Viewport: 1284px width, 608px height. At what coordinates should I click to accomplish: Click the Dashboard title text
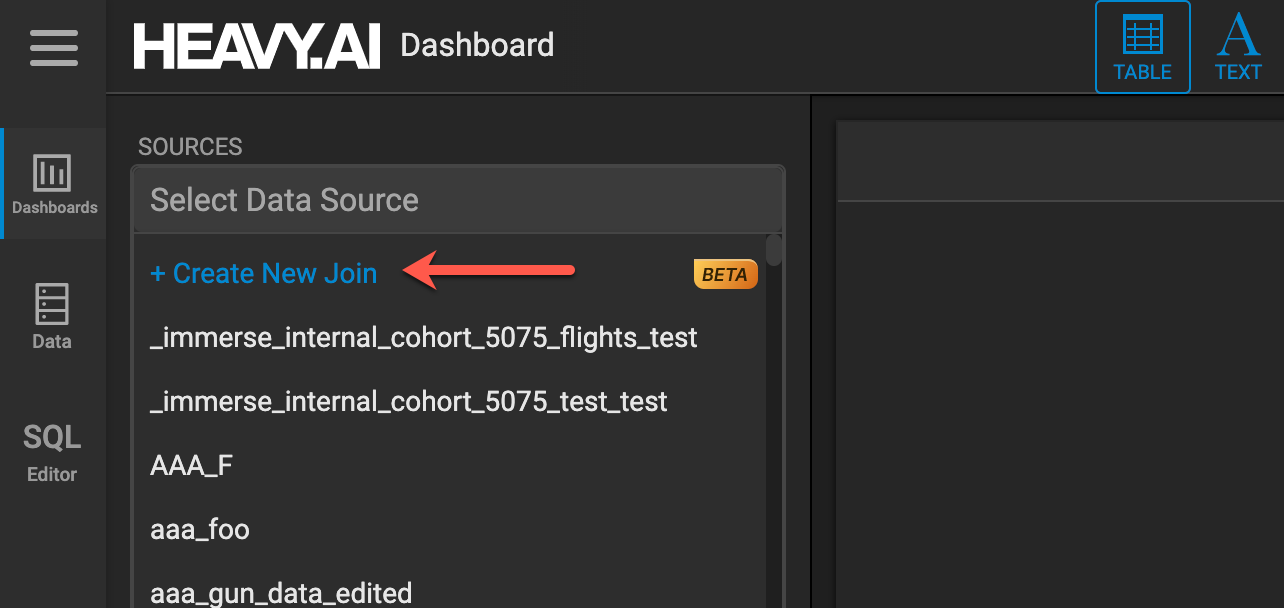[x=477, y=45]
